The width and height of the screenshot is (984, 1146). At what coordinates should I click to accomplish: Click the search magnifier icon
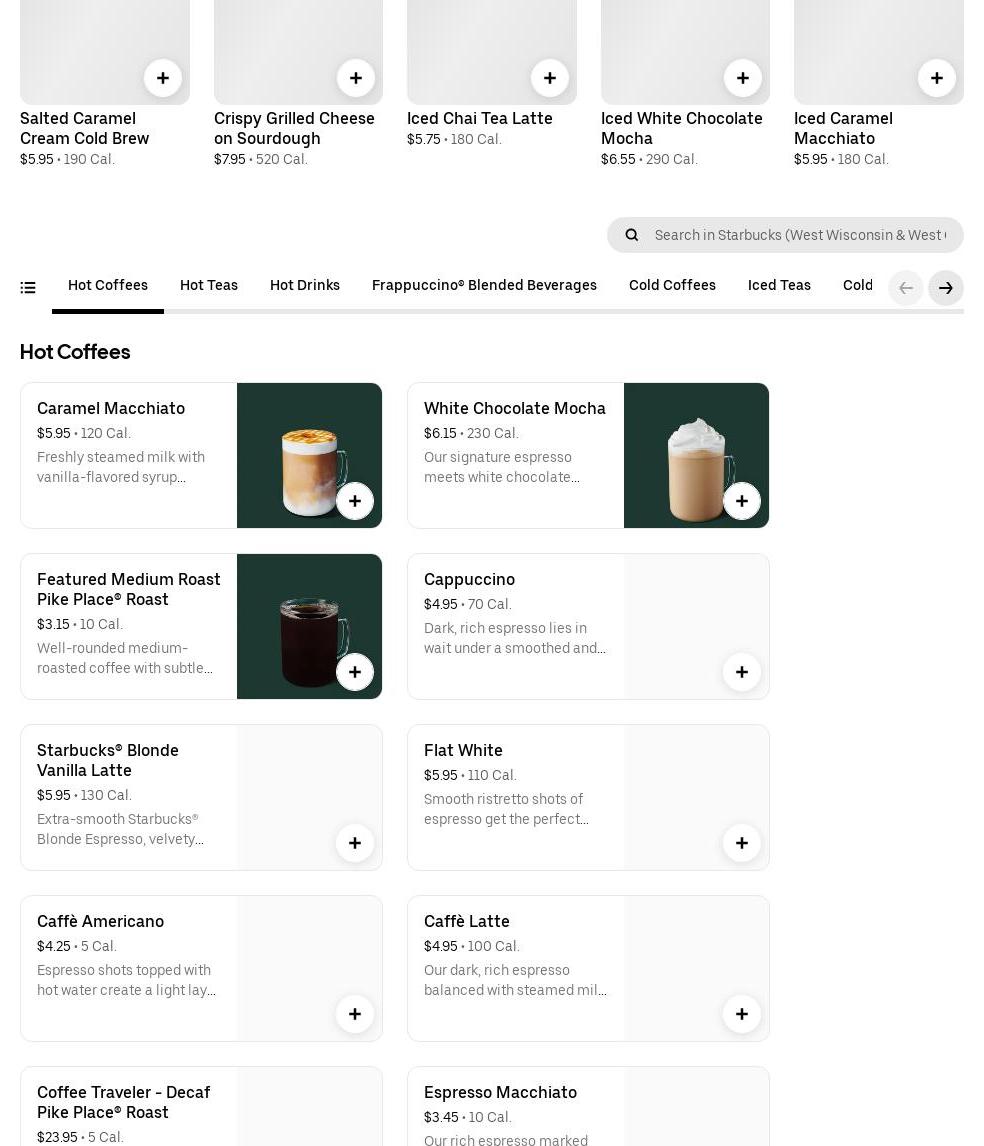click(632, 235)
